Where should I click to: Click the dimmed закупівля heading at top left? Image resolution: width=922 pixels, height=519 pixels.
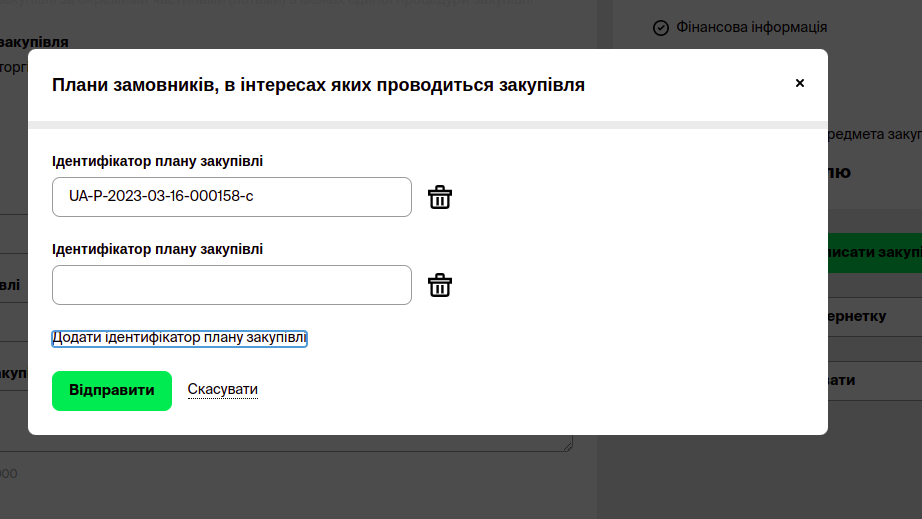click(x=34, y=42)
